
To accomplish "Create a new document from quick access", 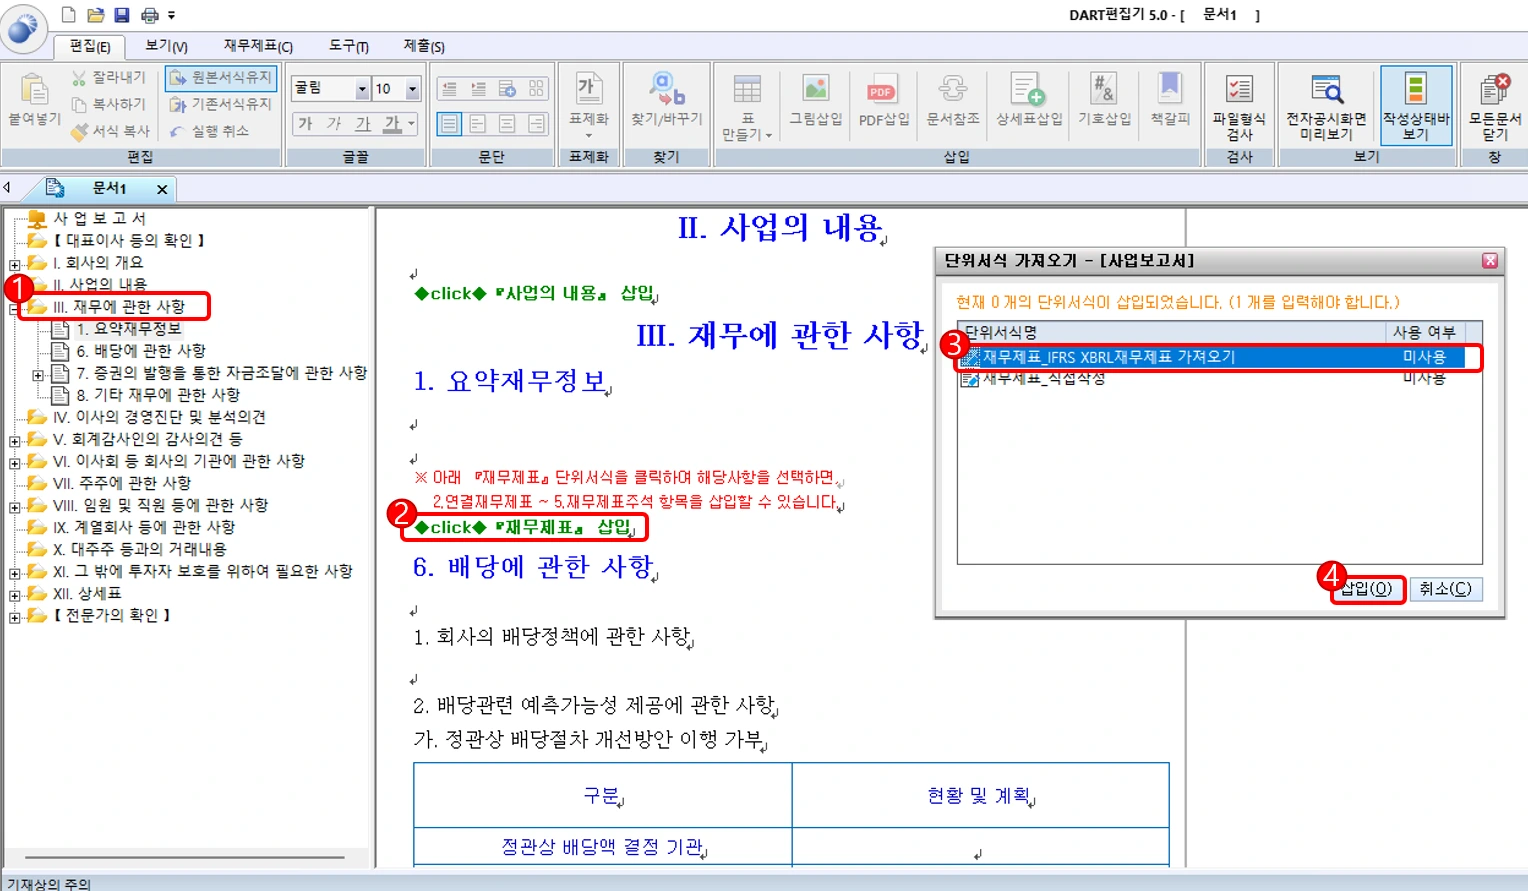I will [69, 15].
